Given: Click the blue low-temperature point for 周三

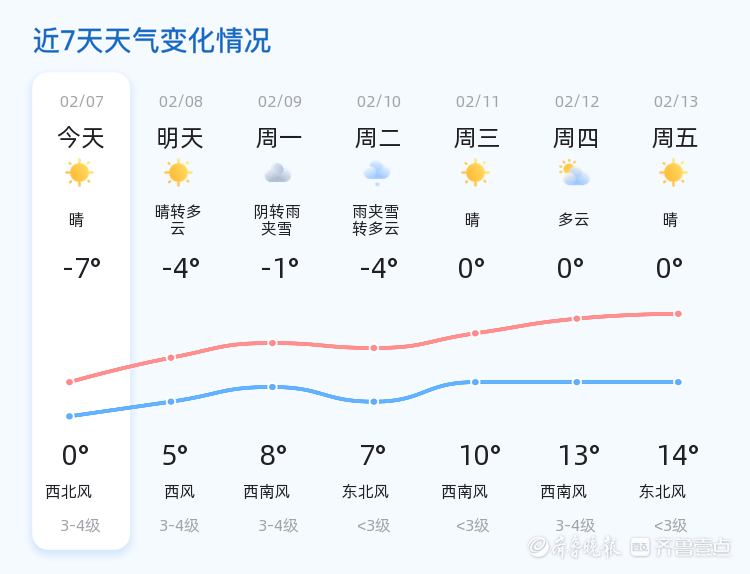Looking at the screenshot, I should (475, 382).
